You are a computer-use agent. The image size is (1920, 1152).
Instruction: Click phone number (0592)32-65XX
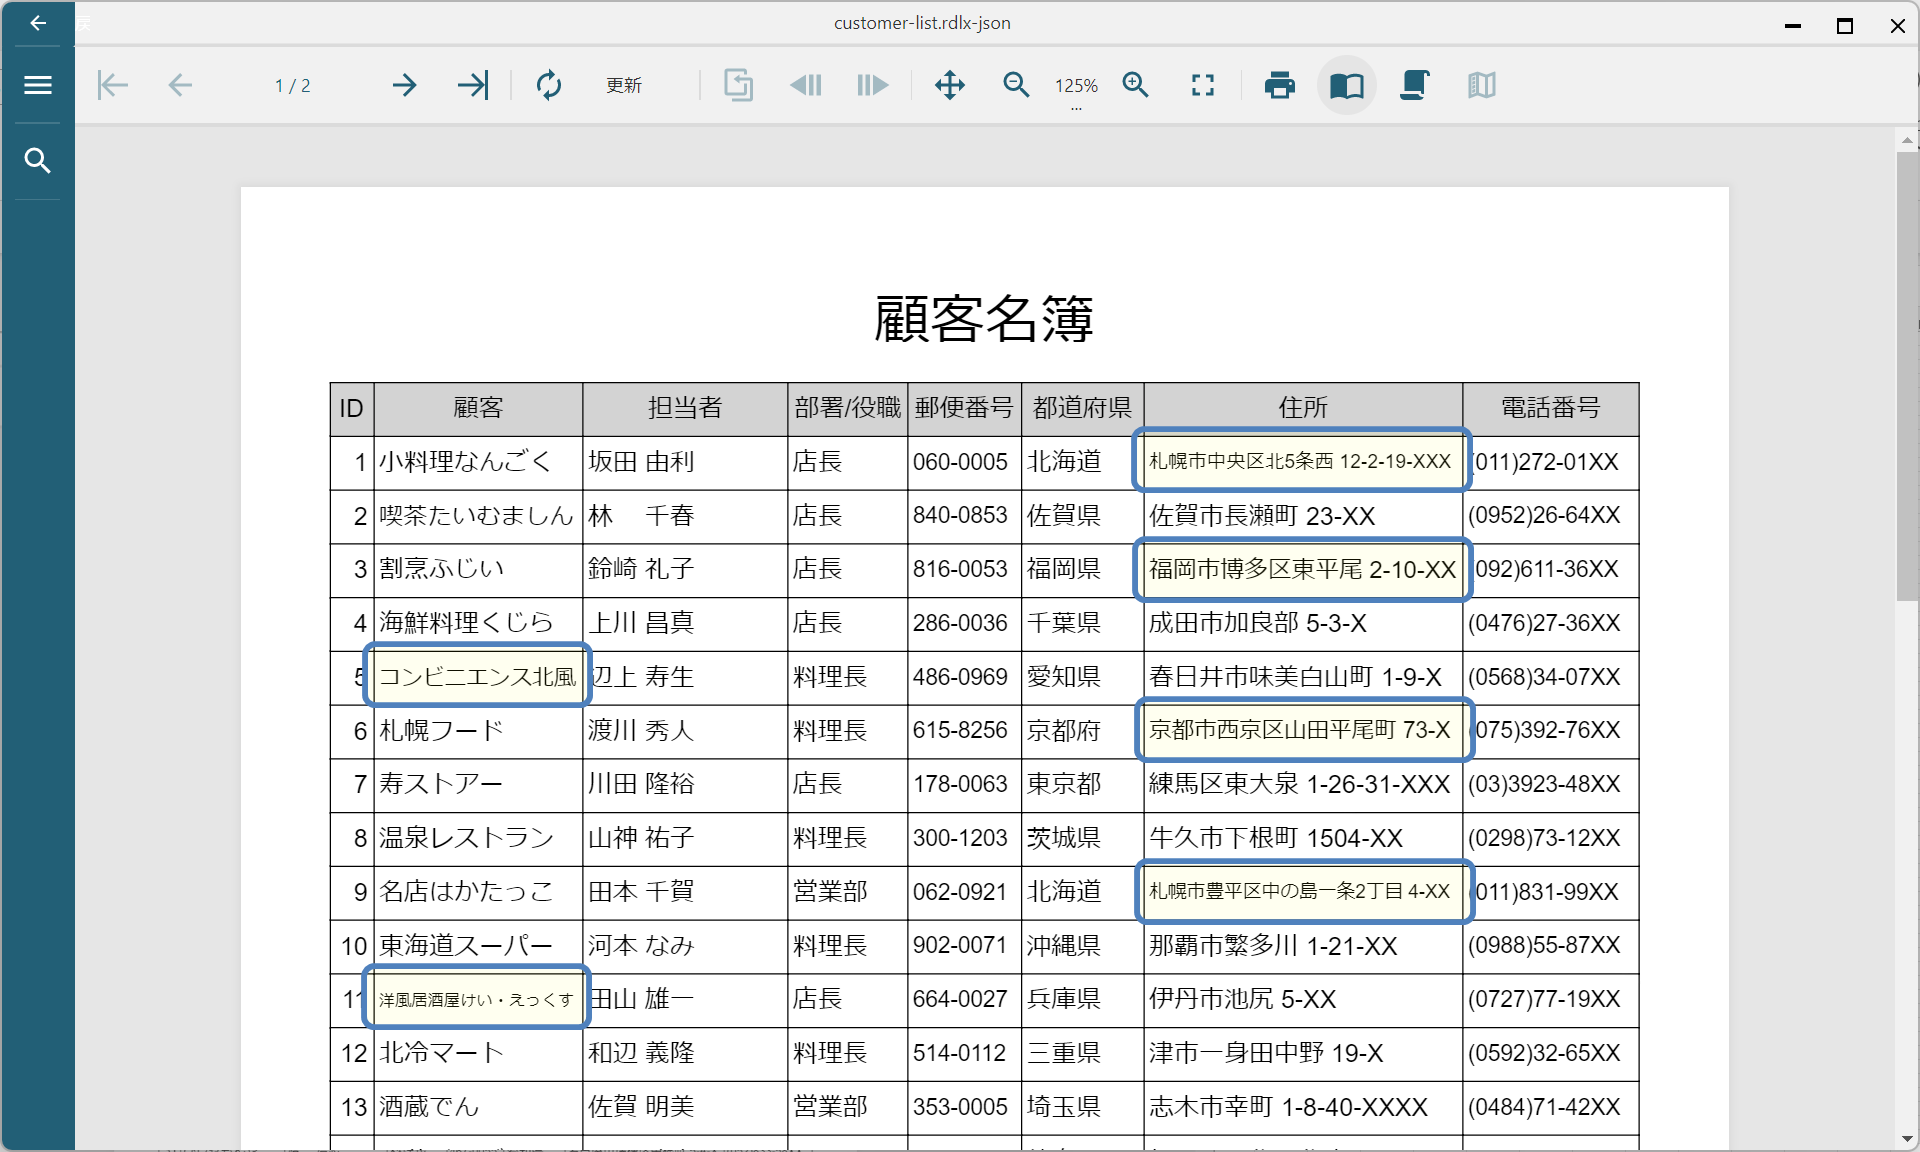[x=1544, y=1053]
